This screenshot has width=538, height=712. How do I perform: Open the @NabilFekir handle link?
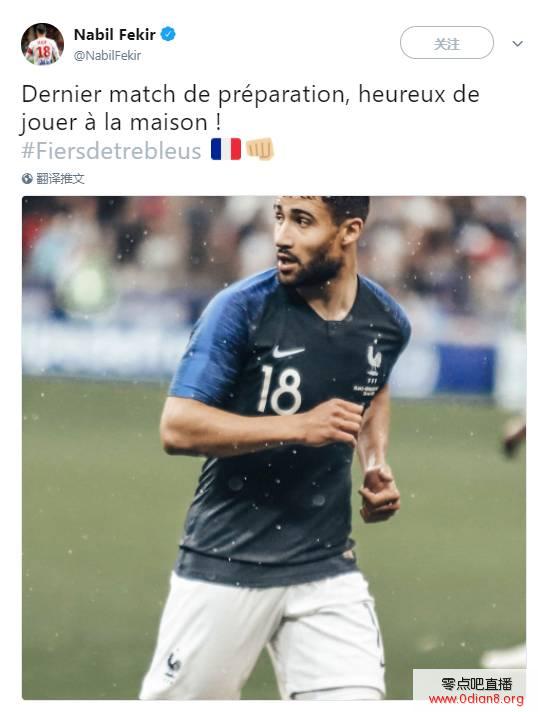click(107, 55)
